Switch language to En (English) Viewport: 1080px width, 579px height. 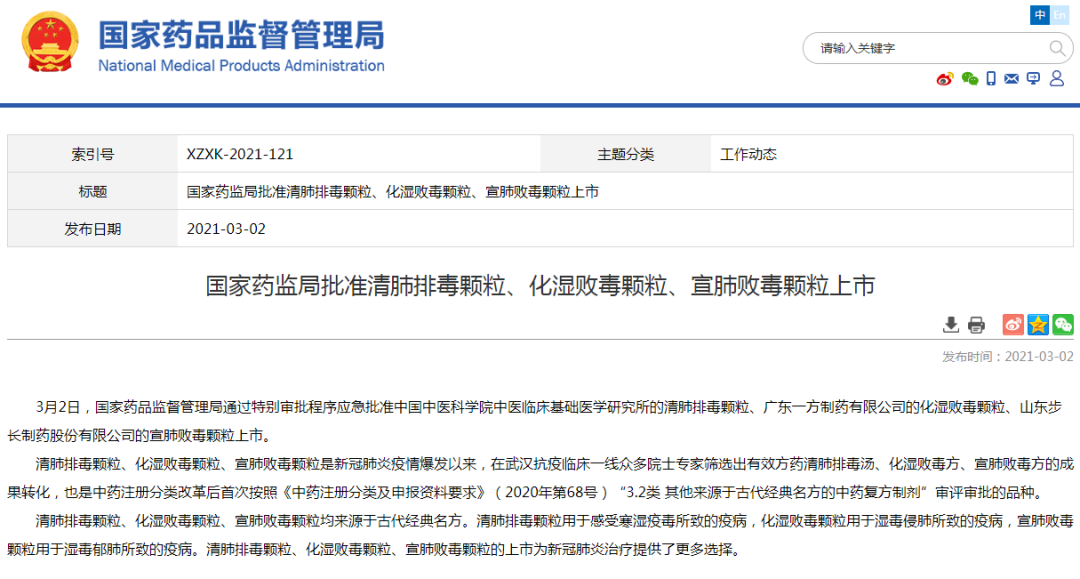click(1059, 14)
